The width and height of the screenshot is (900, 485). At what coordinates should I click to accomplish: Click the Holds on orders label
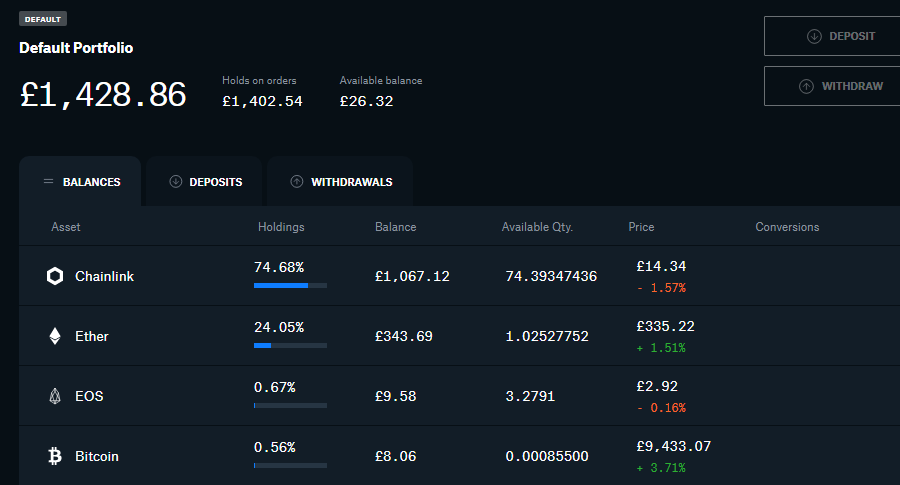tap(259, 80)
